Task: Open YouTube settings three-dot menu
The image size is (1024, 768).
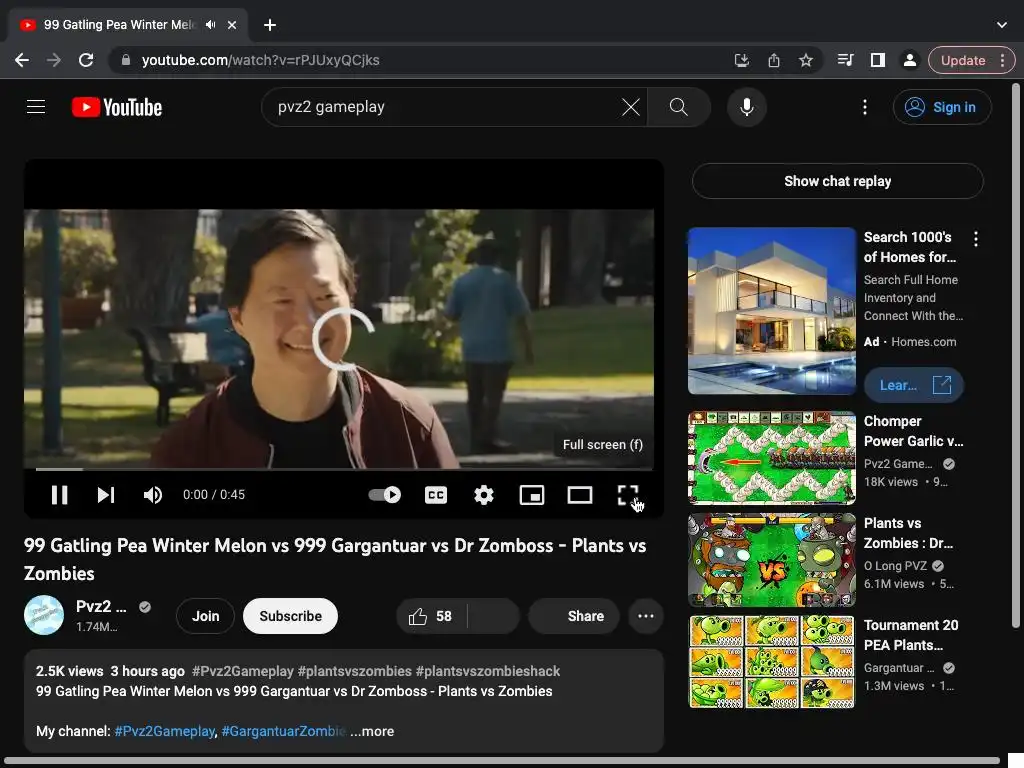Action: click(865, 106)
